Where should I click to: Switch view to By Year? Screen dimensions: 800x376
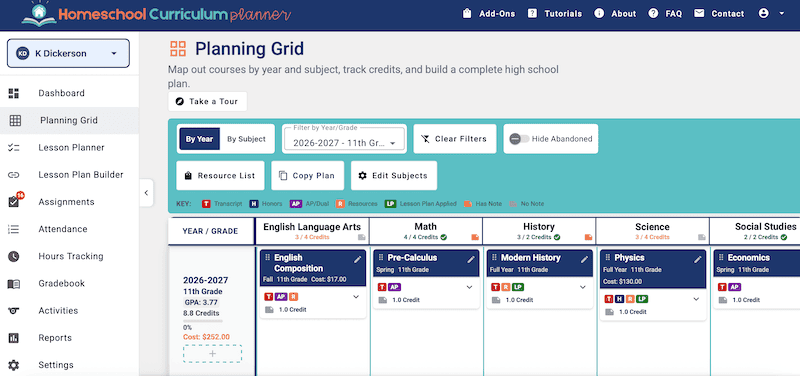(199, 139)
